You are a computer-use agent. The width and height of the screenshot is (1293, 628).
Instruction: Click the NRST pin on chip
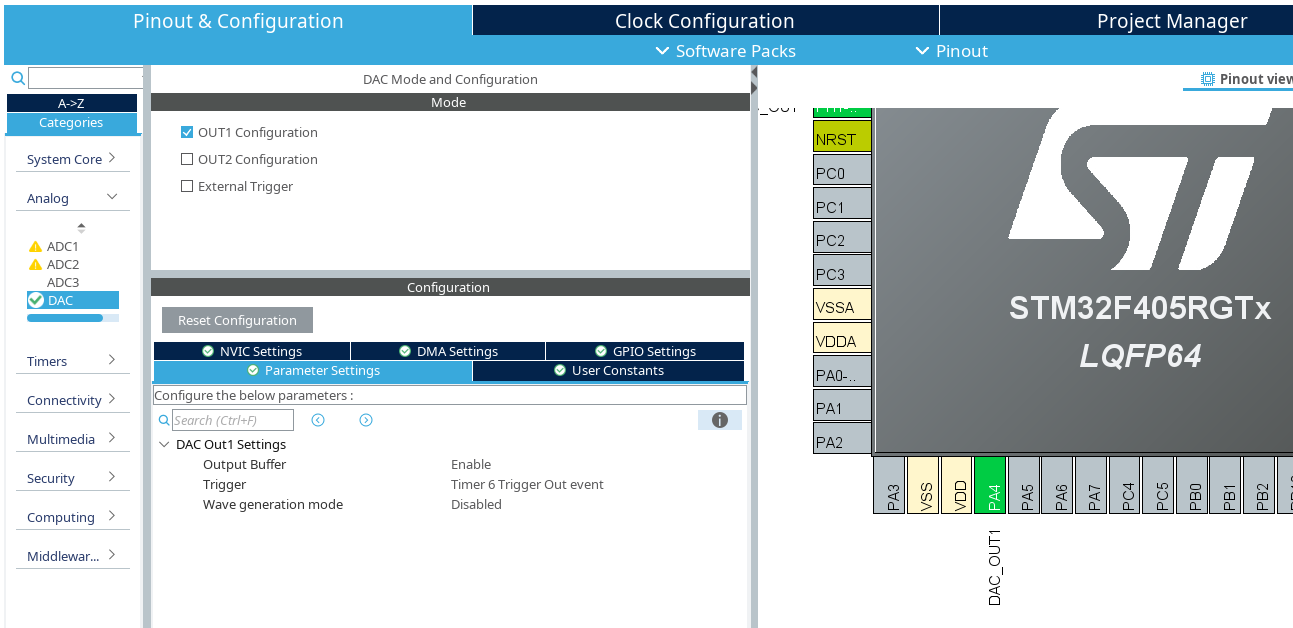842,137
